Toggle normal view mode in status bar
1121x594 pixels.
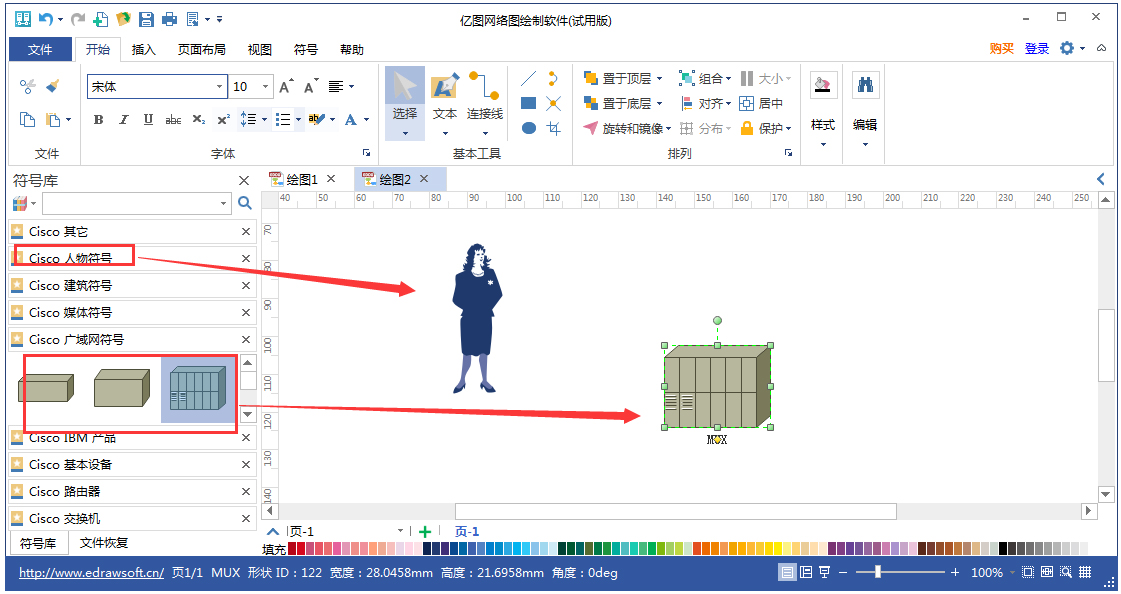(787, 573)
